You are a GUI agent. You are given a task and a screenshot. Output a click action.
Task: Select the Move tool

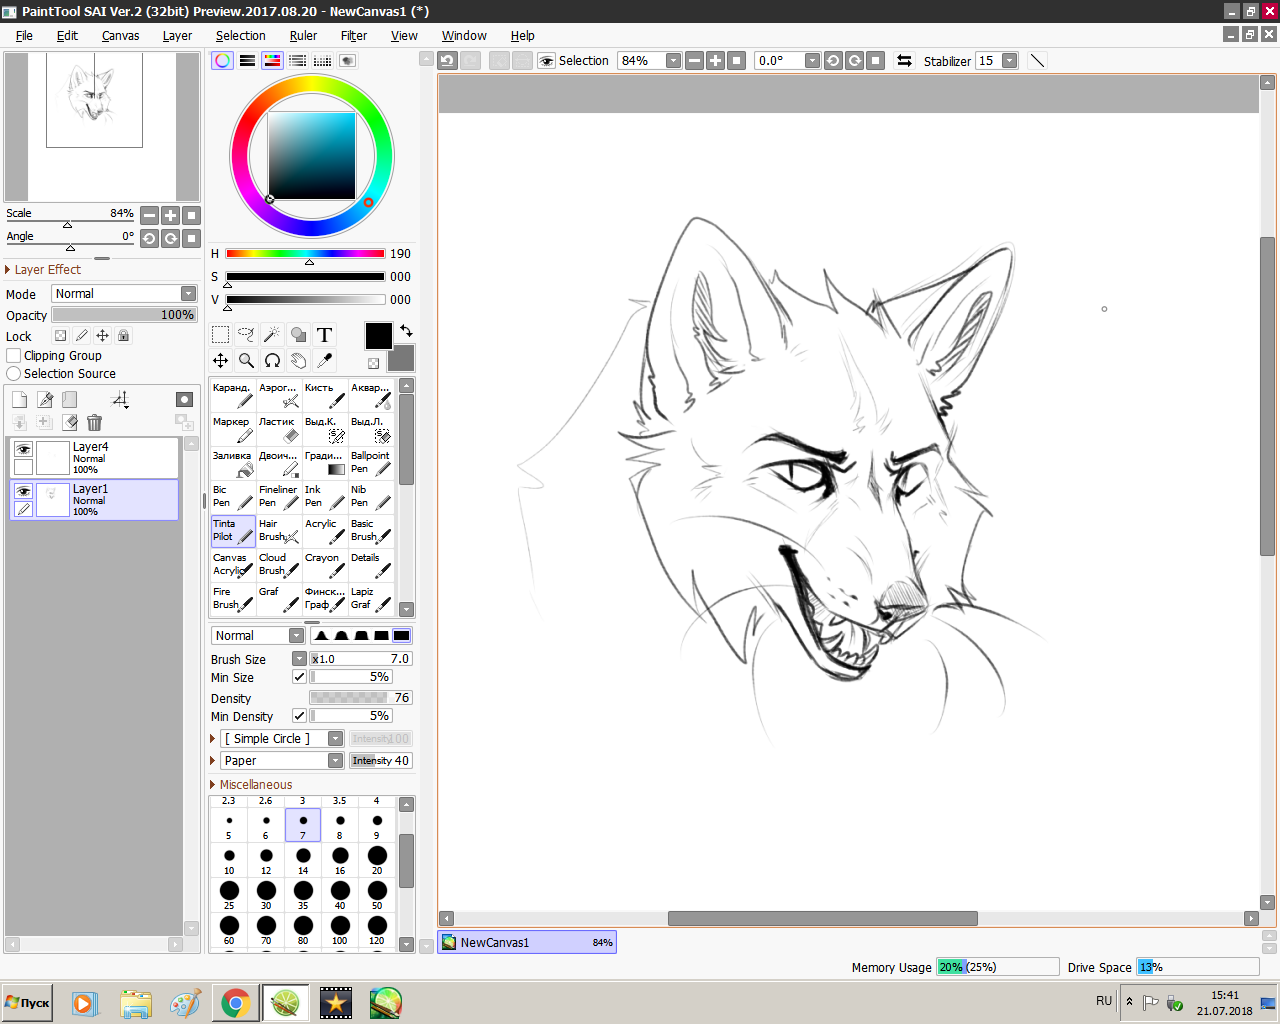click(220, 361)
